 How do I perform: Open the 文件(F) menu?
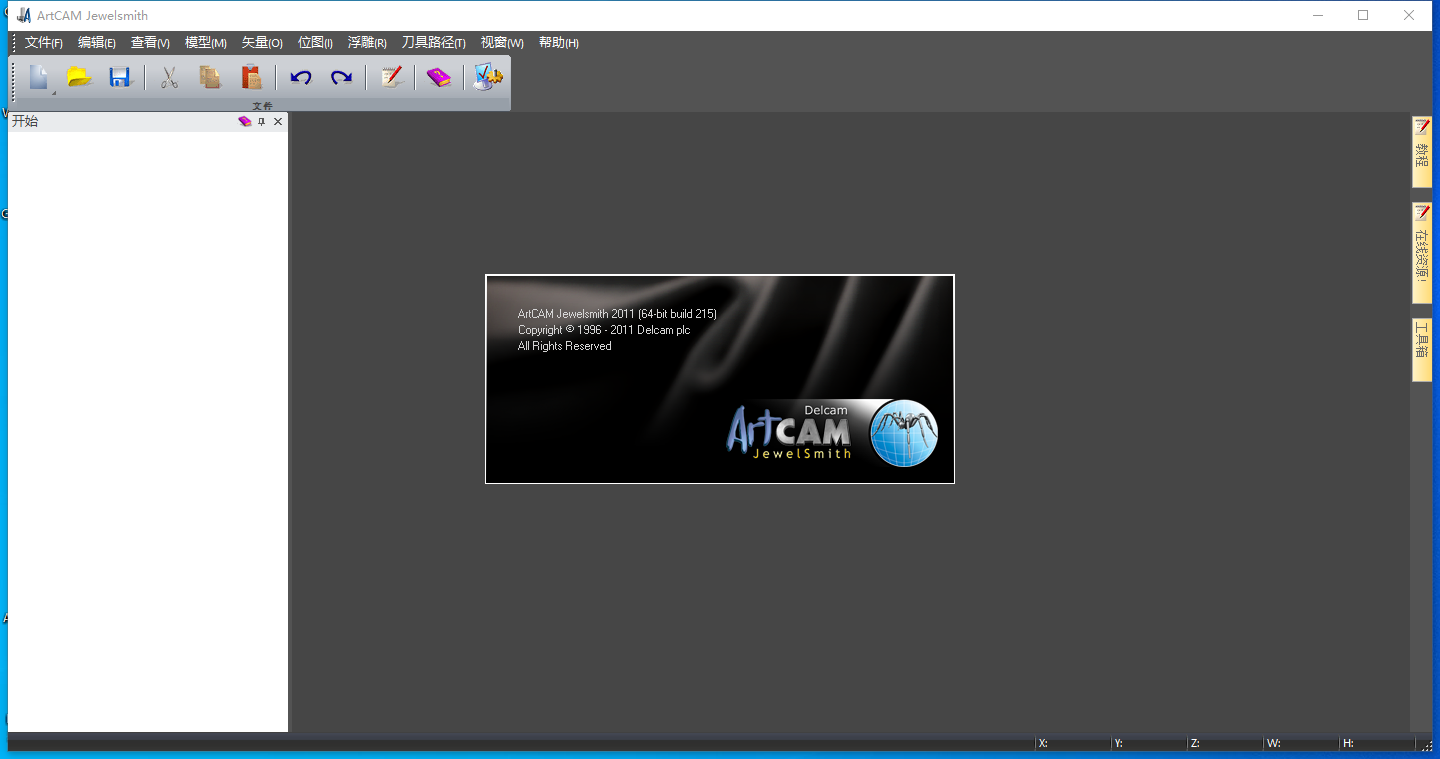(x=44, y=43)
